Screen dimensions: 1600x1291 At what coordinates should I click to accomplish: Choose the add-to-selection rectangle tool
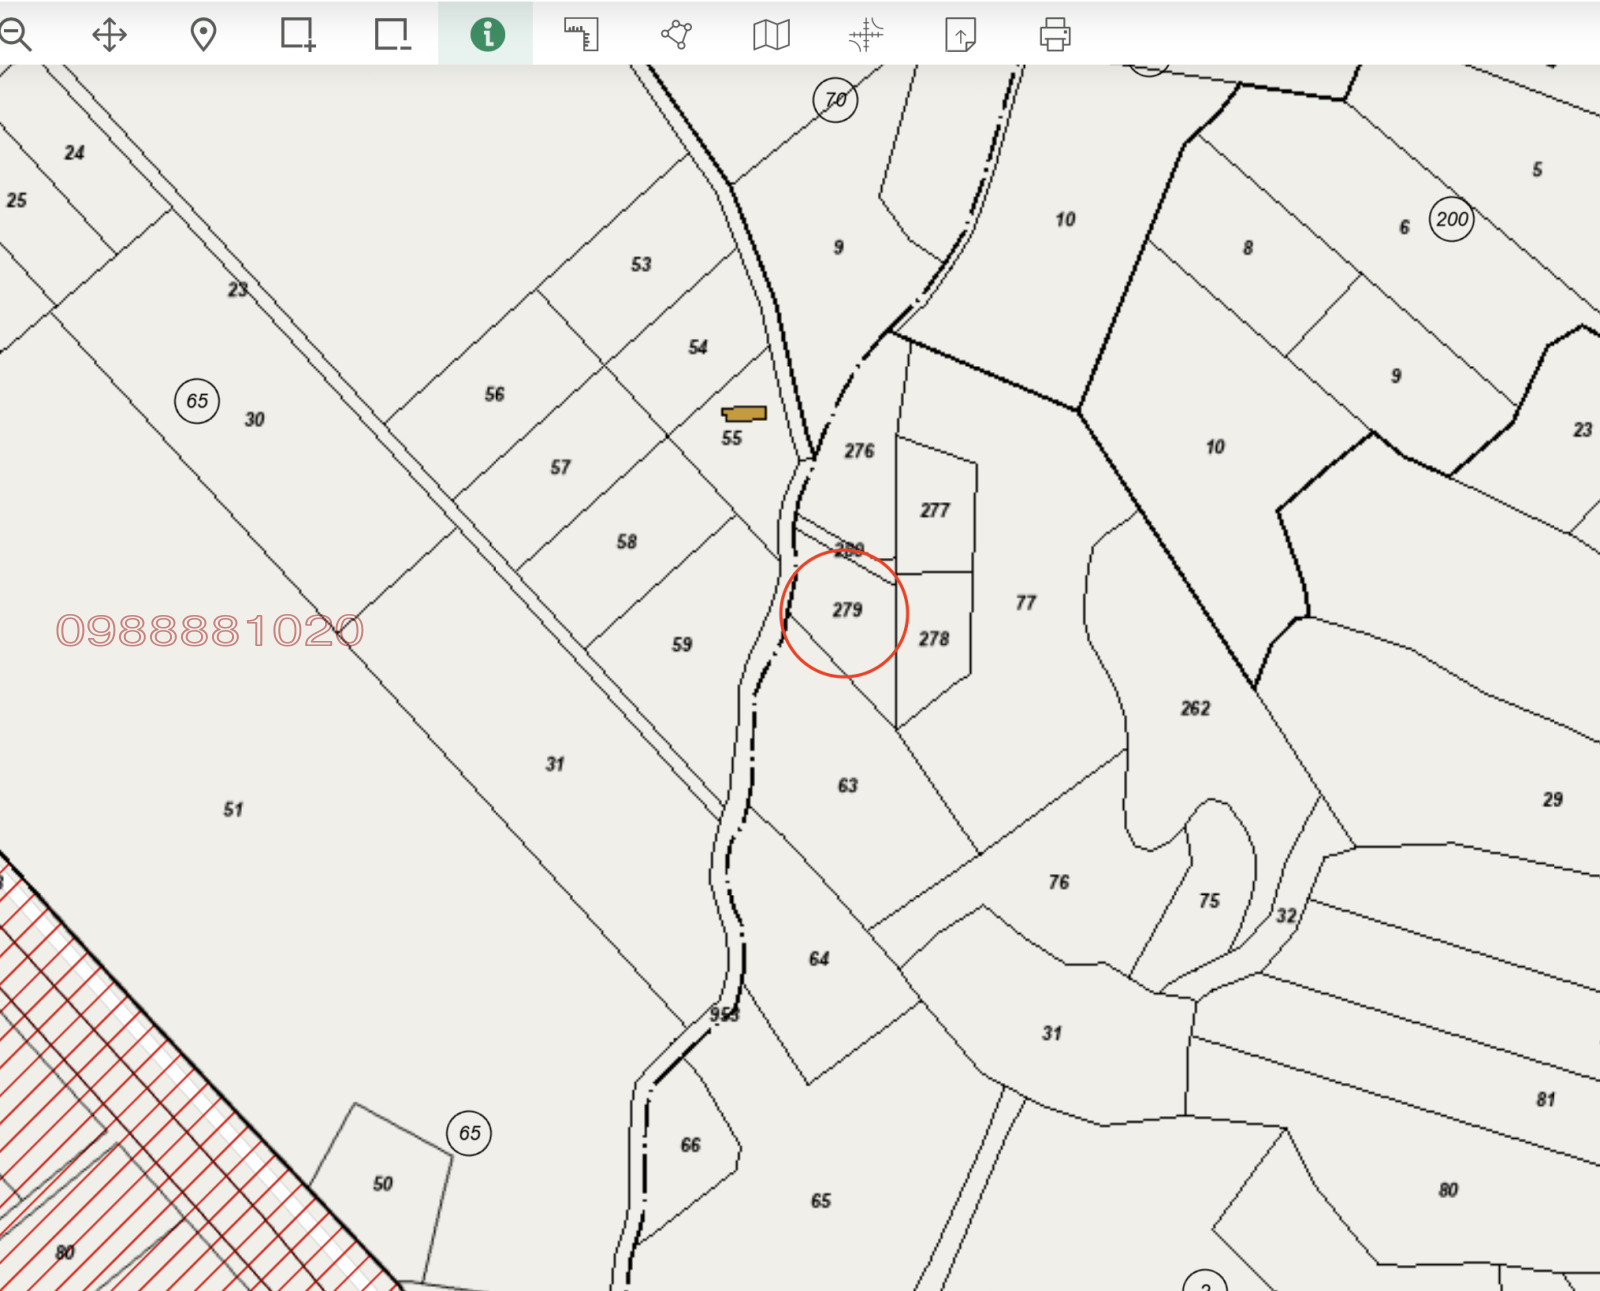297,35
